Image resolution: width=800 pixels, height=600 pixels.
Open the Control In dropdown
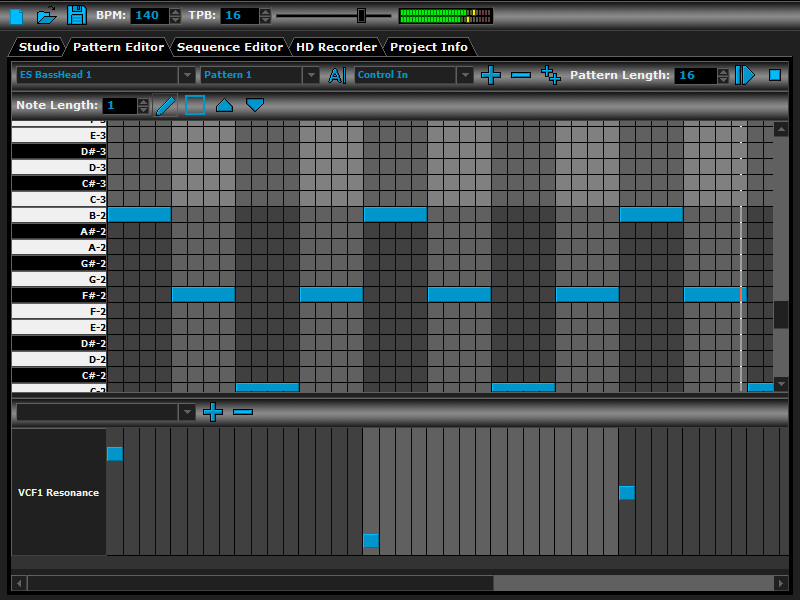465,75
